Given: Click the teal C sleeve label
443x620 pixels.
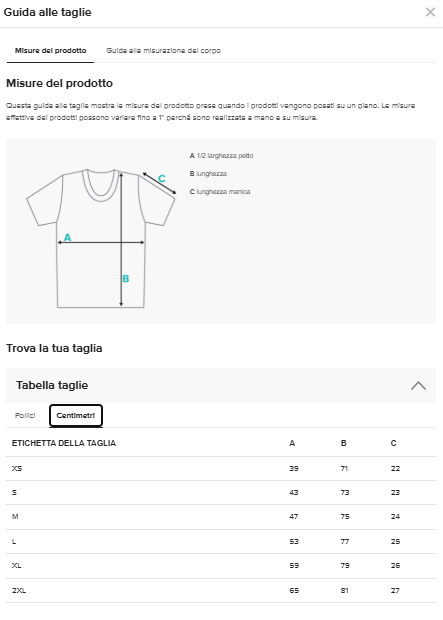Looking at the screenshot, I should click(x=161, y=179).
